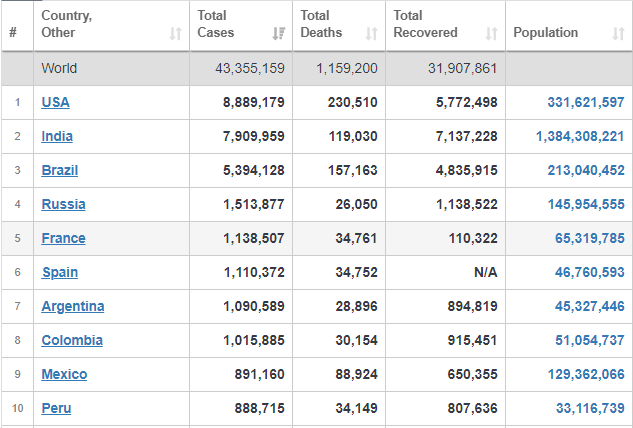Click the Population header label
Image resolution: width=633 pixels, height=428 pixels.
(545, 33)
